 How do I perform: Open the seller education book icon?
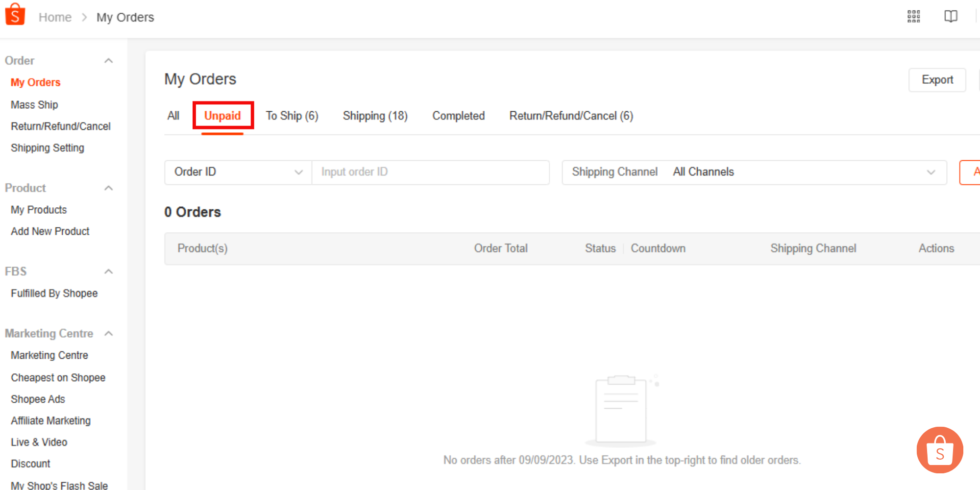click(951, 17)
